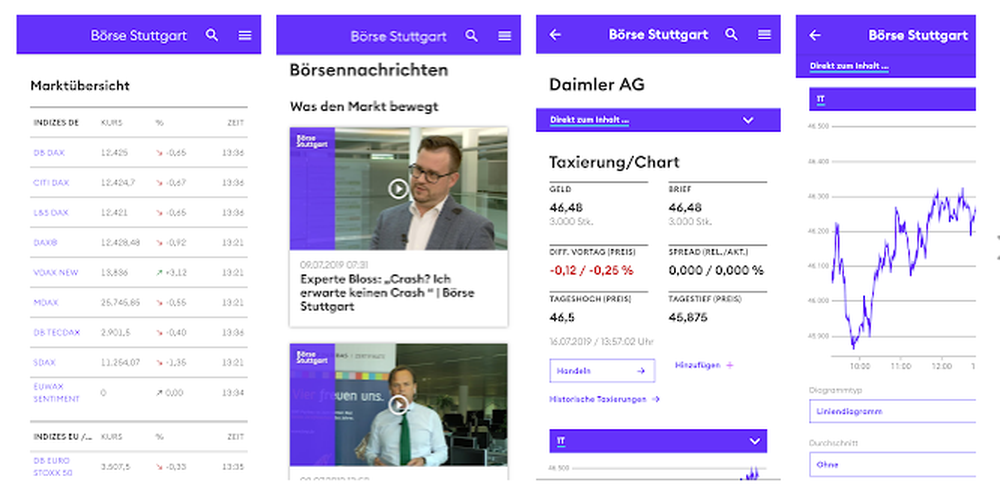Click the Daimler line chart
The width and height of the screenshot is (1000, 501).
point(904,268)
